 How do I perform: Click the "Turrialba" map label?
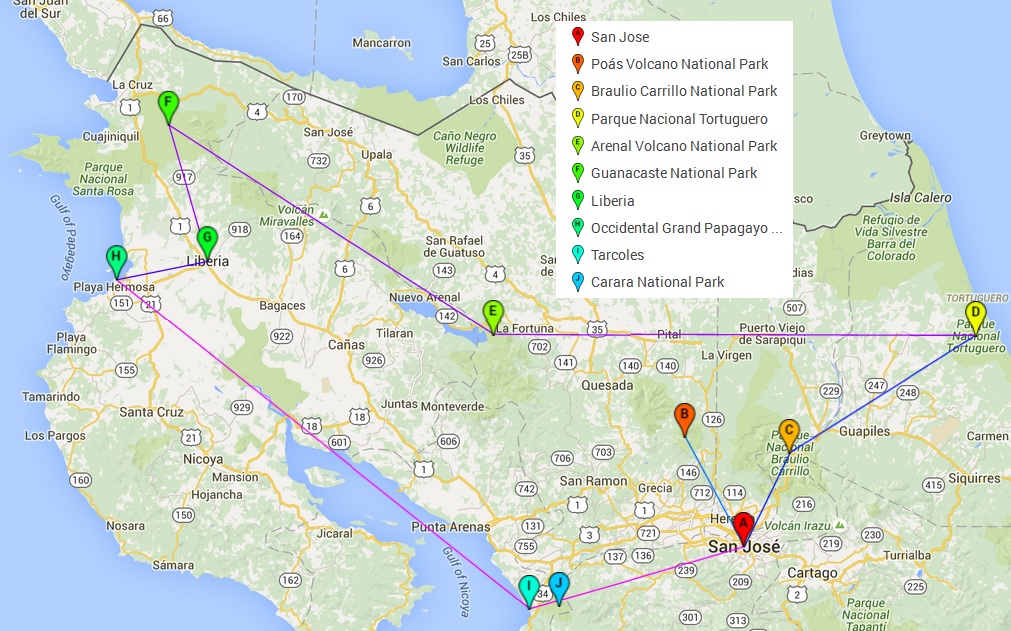point(907,555)
